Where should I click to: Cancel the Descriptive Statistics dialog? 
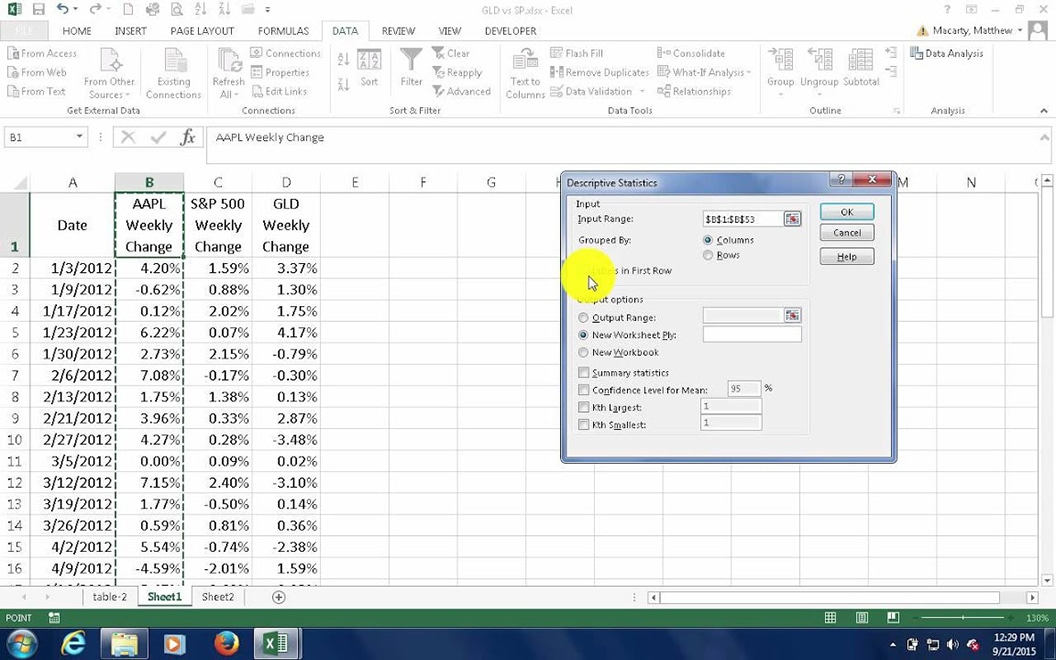tap(845, 232)
